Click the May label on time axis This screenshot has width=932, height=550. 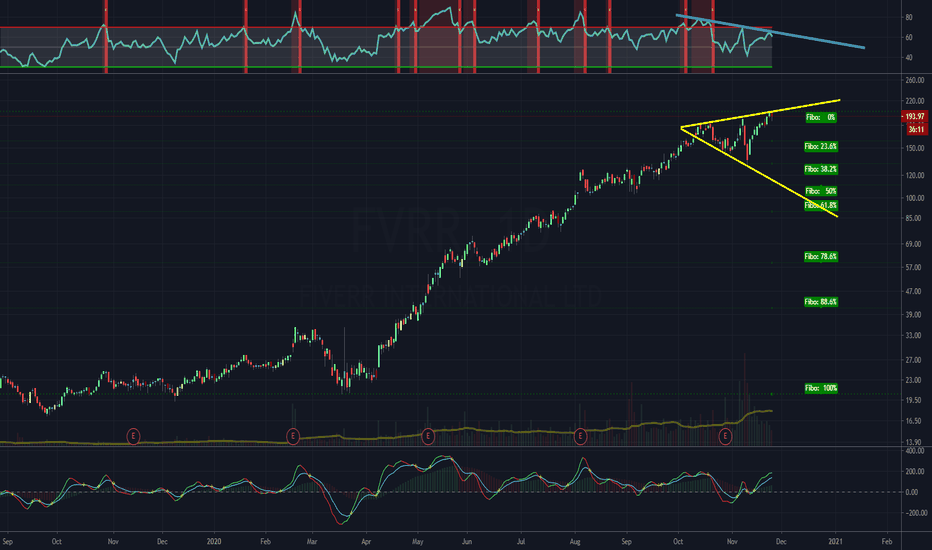(x=418, y=542)
